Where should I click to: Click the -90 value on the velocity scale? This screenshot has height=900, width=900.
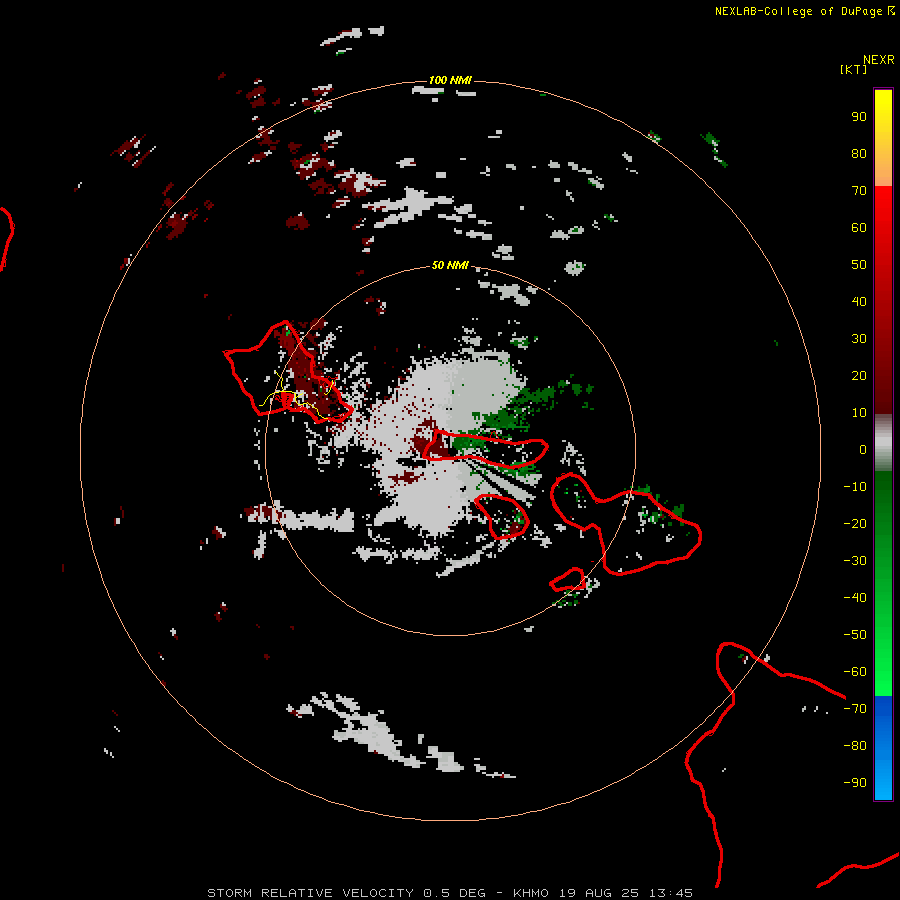[x=855, y=783]
